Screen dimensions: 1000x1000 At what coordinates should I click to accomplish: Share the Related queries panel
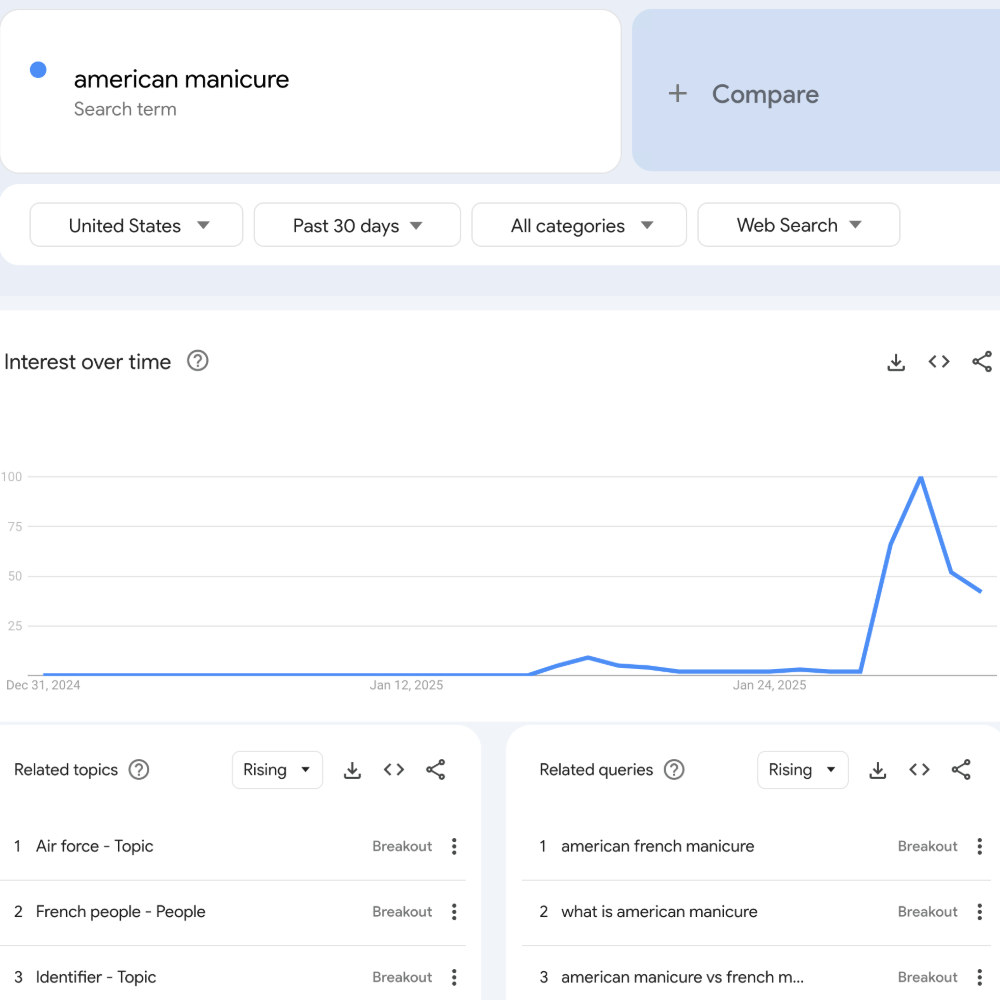click(961, 770)
